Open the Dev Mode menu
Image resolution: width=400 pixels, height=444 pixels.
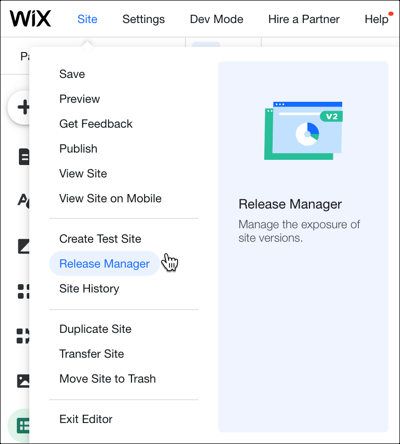click(216, 19)
